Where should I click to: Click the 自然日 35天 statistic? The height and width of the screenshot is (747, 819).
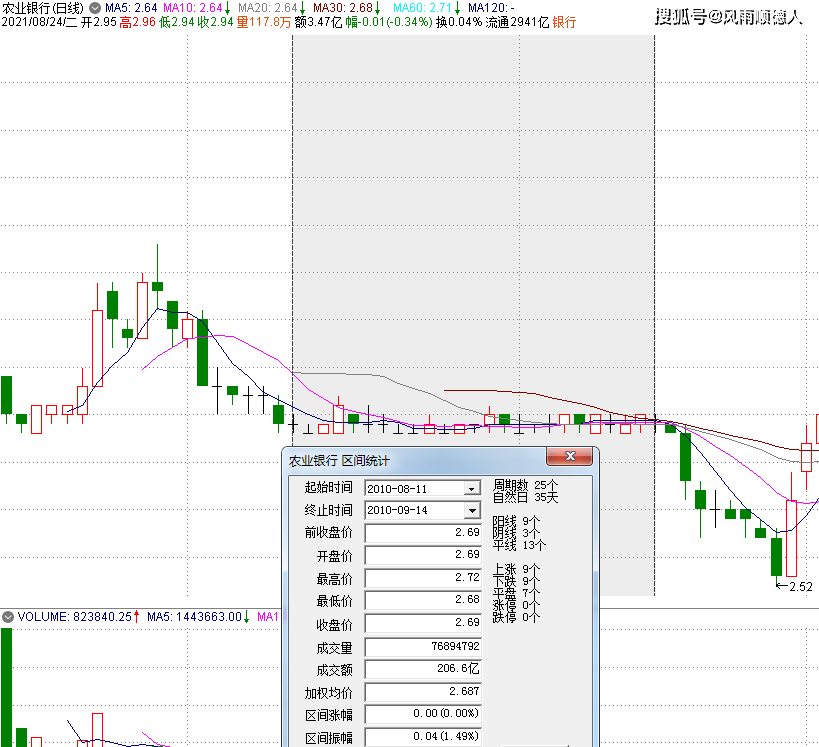(525, 497)
